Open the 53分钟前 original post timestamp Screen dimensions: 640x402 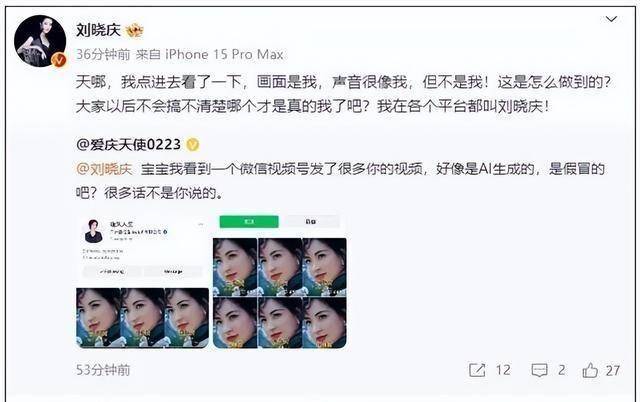pyautogui.click(x=103, y=370)
